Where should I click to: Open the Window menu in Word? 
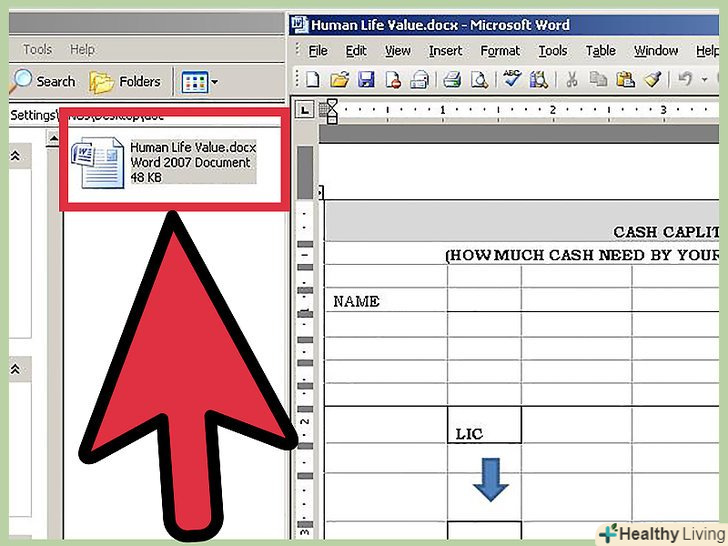656,51
